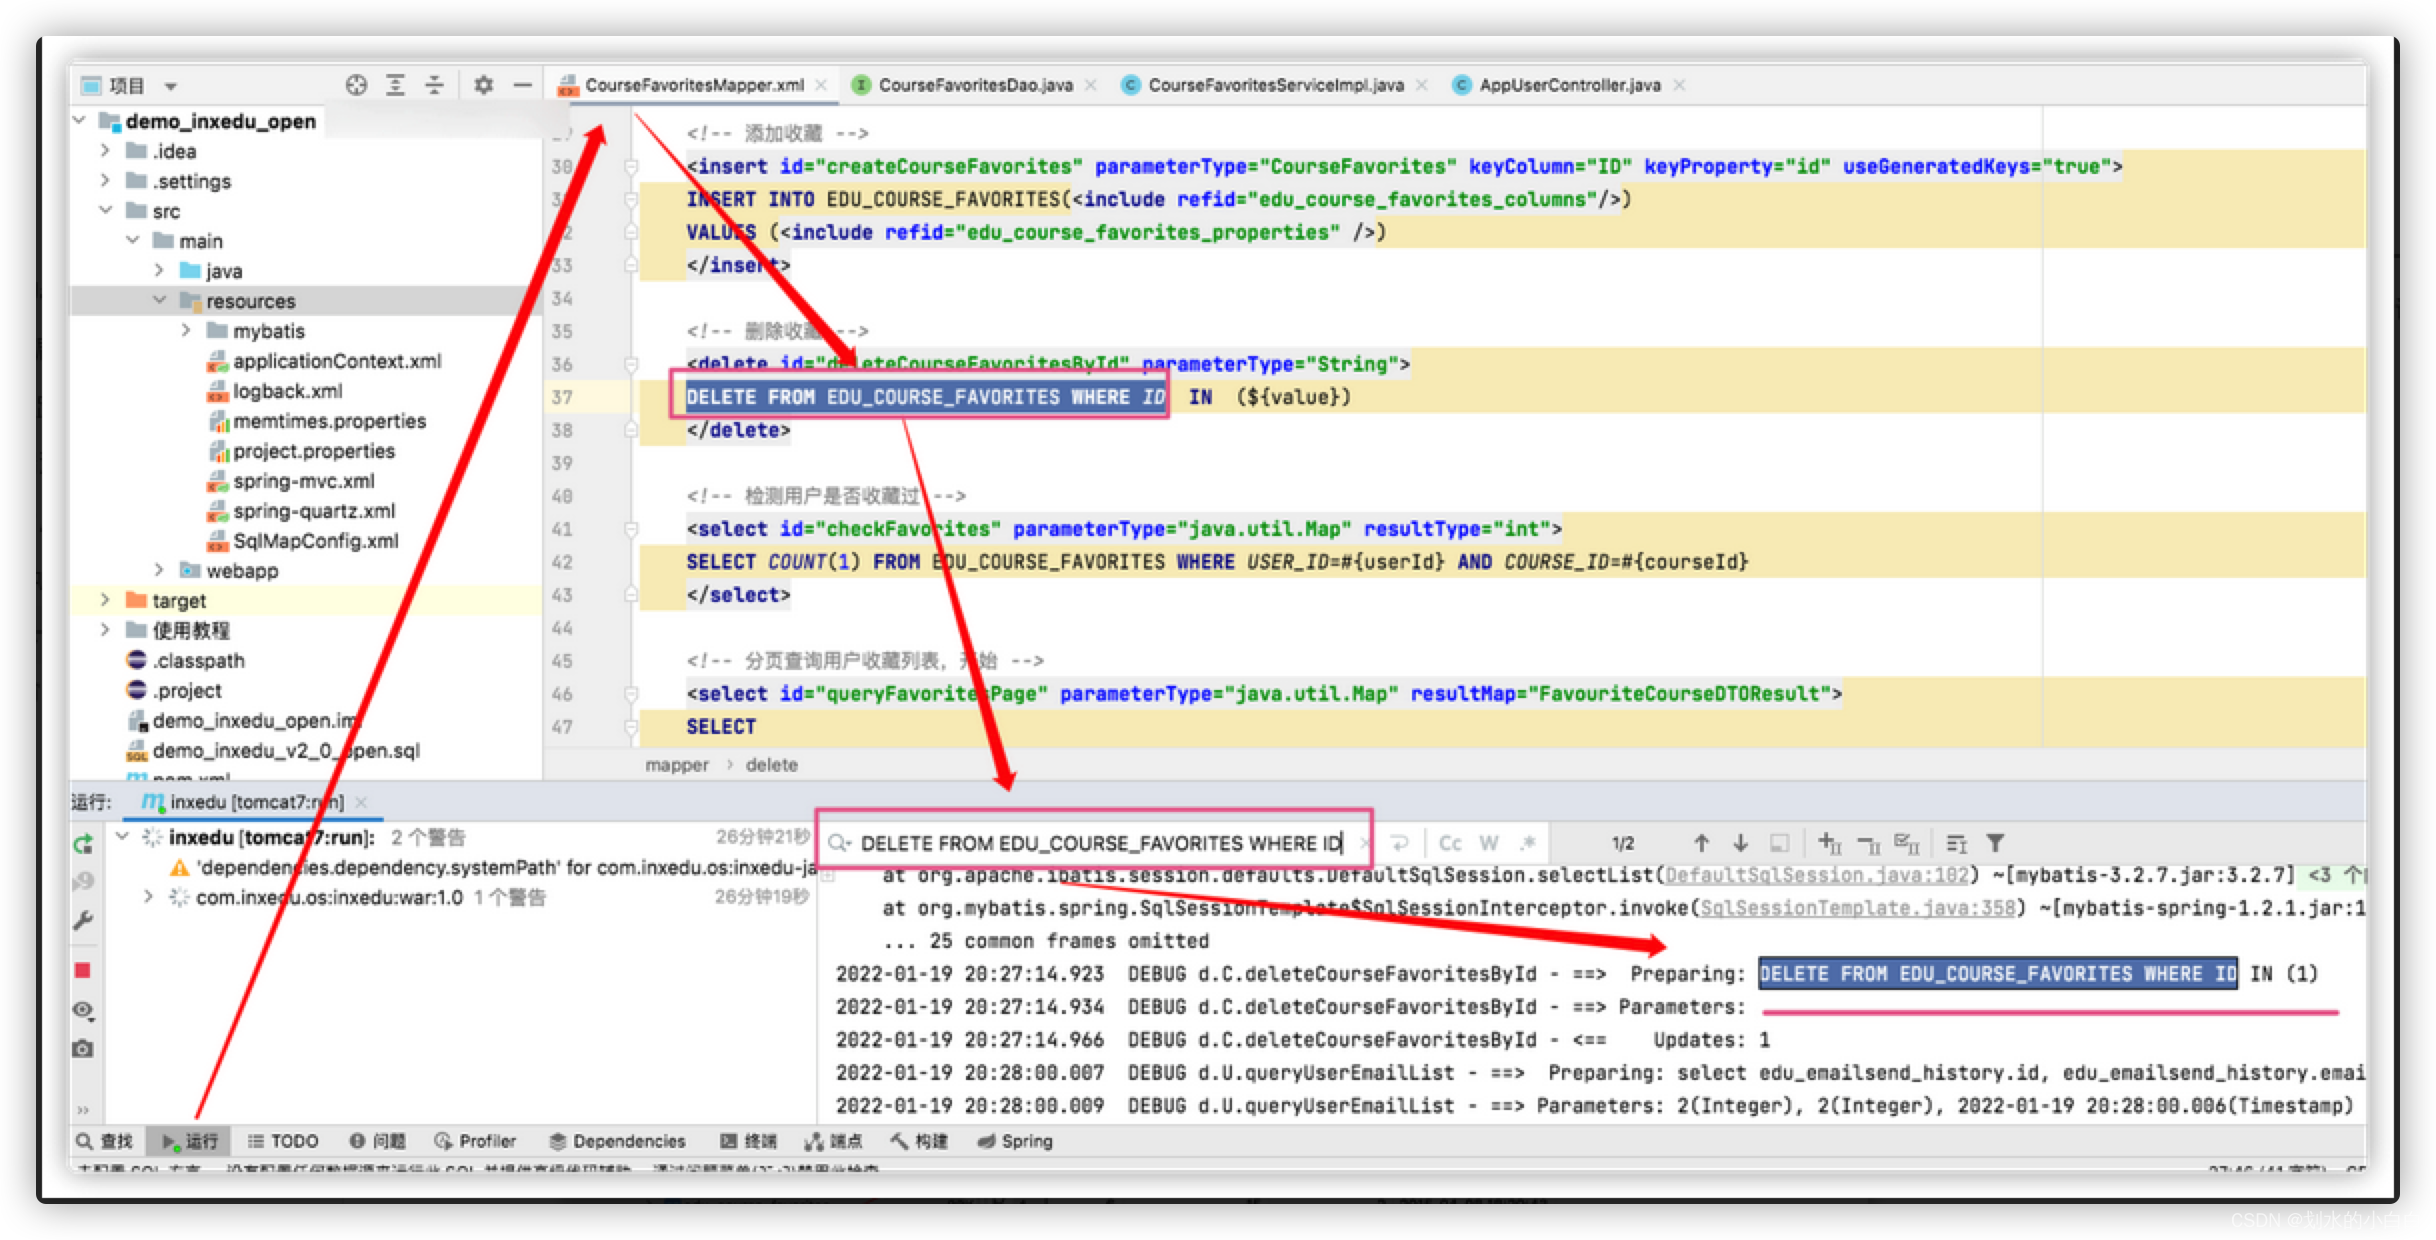Click the yellow warning icon for dependency.systemPath
The height and width of the screenshot is (1240, 2436).
click(180, 867)
